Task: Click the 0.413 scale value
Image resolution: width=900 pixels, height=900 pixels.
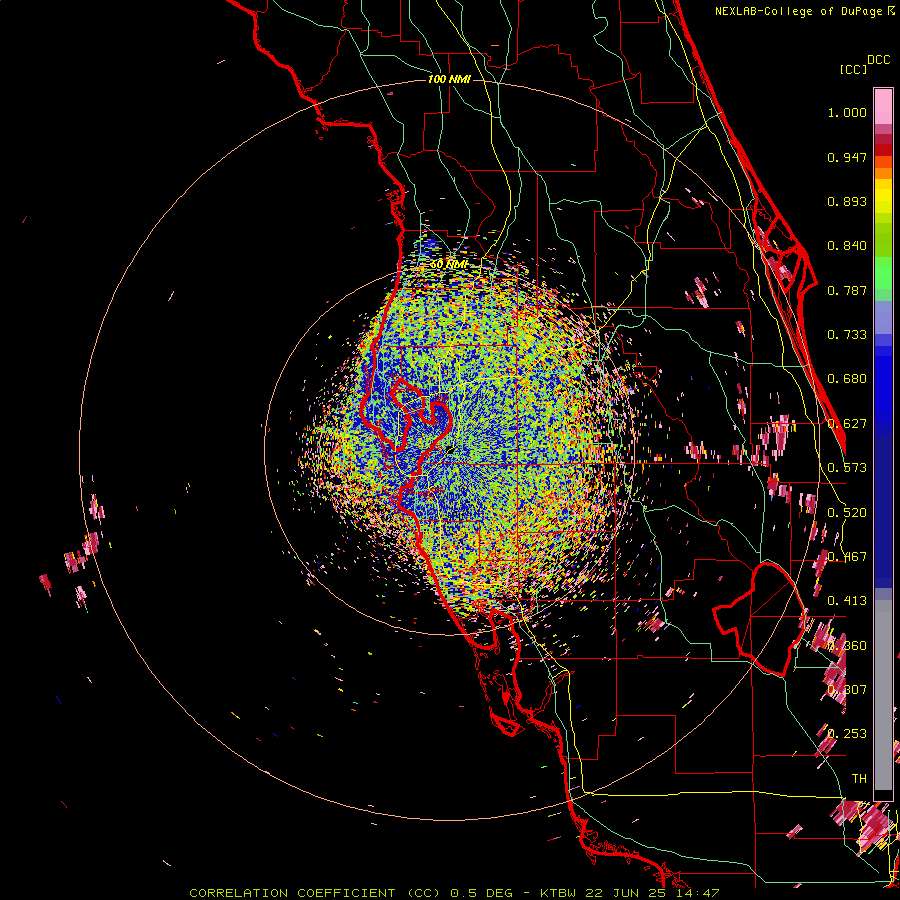Action: coord(847,601)
